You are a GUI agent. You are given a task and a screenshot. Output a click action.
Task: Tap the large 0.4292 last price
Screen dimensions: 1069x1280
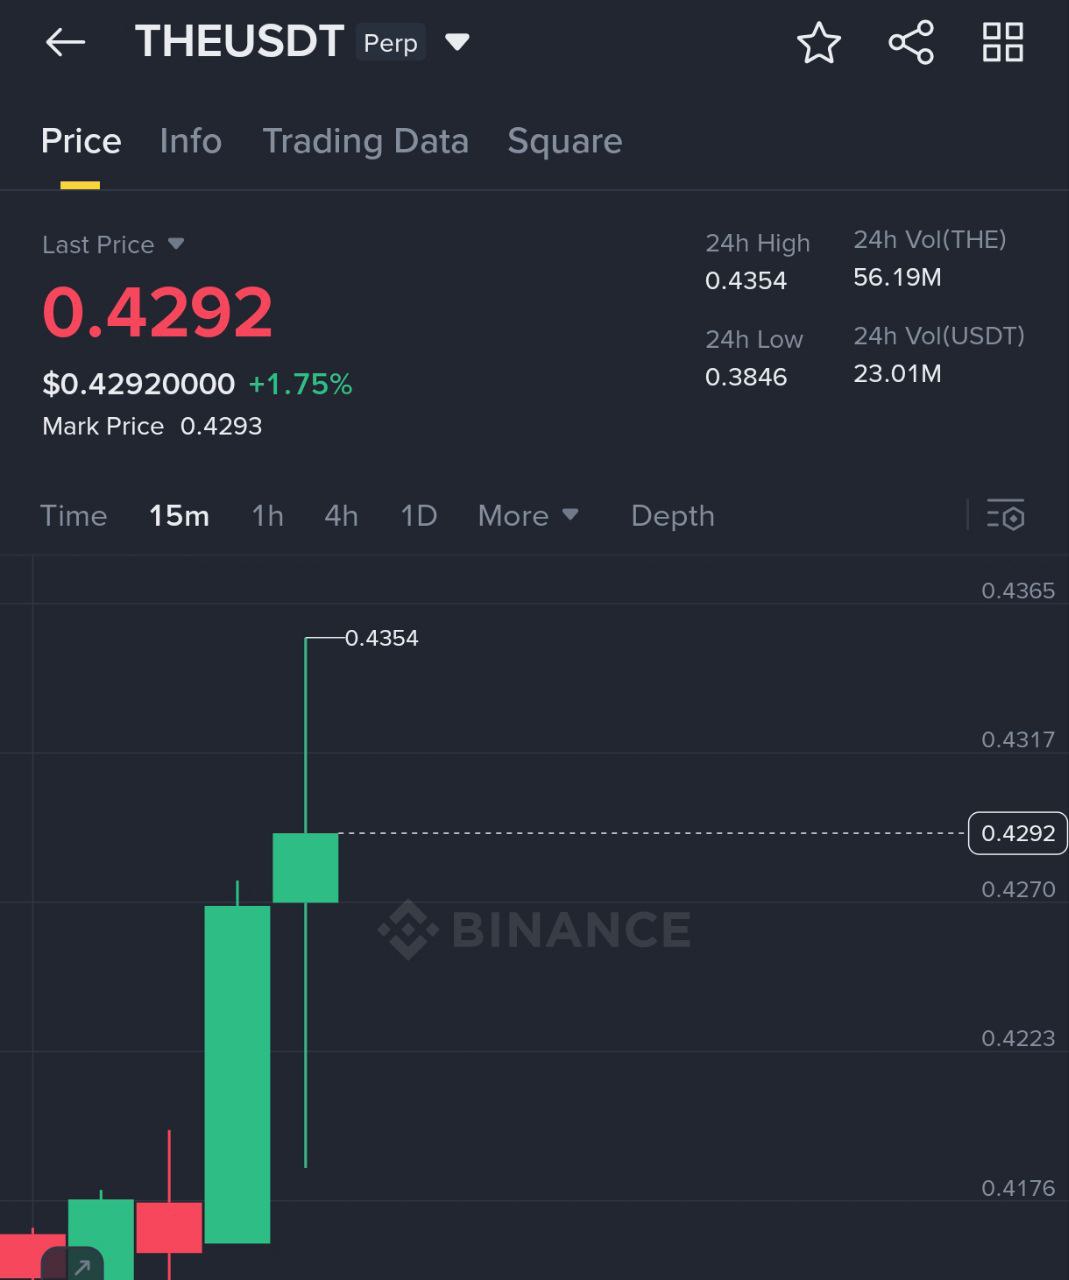[x=157, y=312]
